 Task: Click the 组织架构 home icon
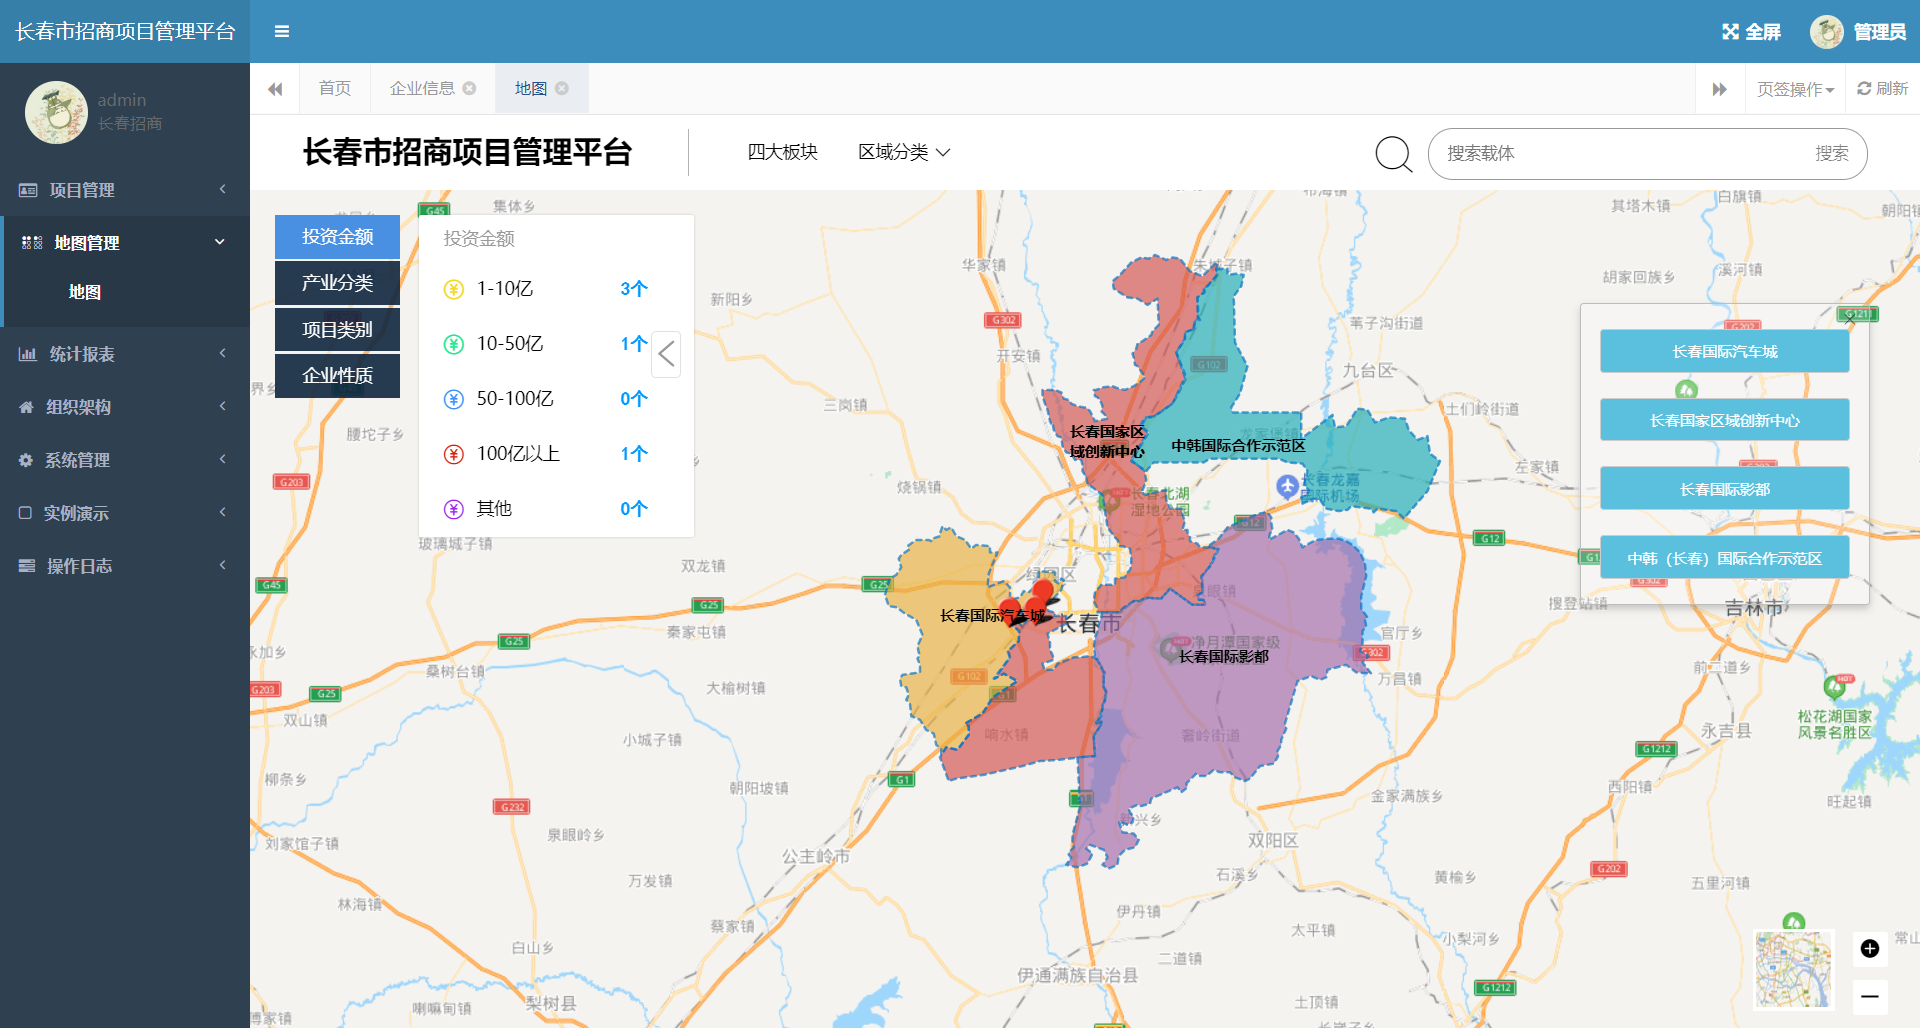[26, 407]
